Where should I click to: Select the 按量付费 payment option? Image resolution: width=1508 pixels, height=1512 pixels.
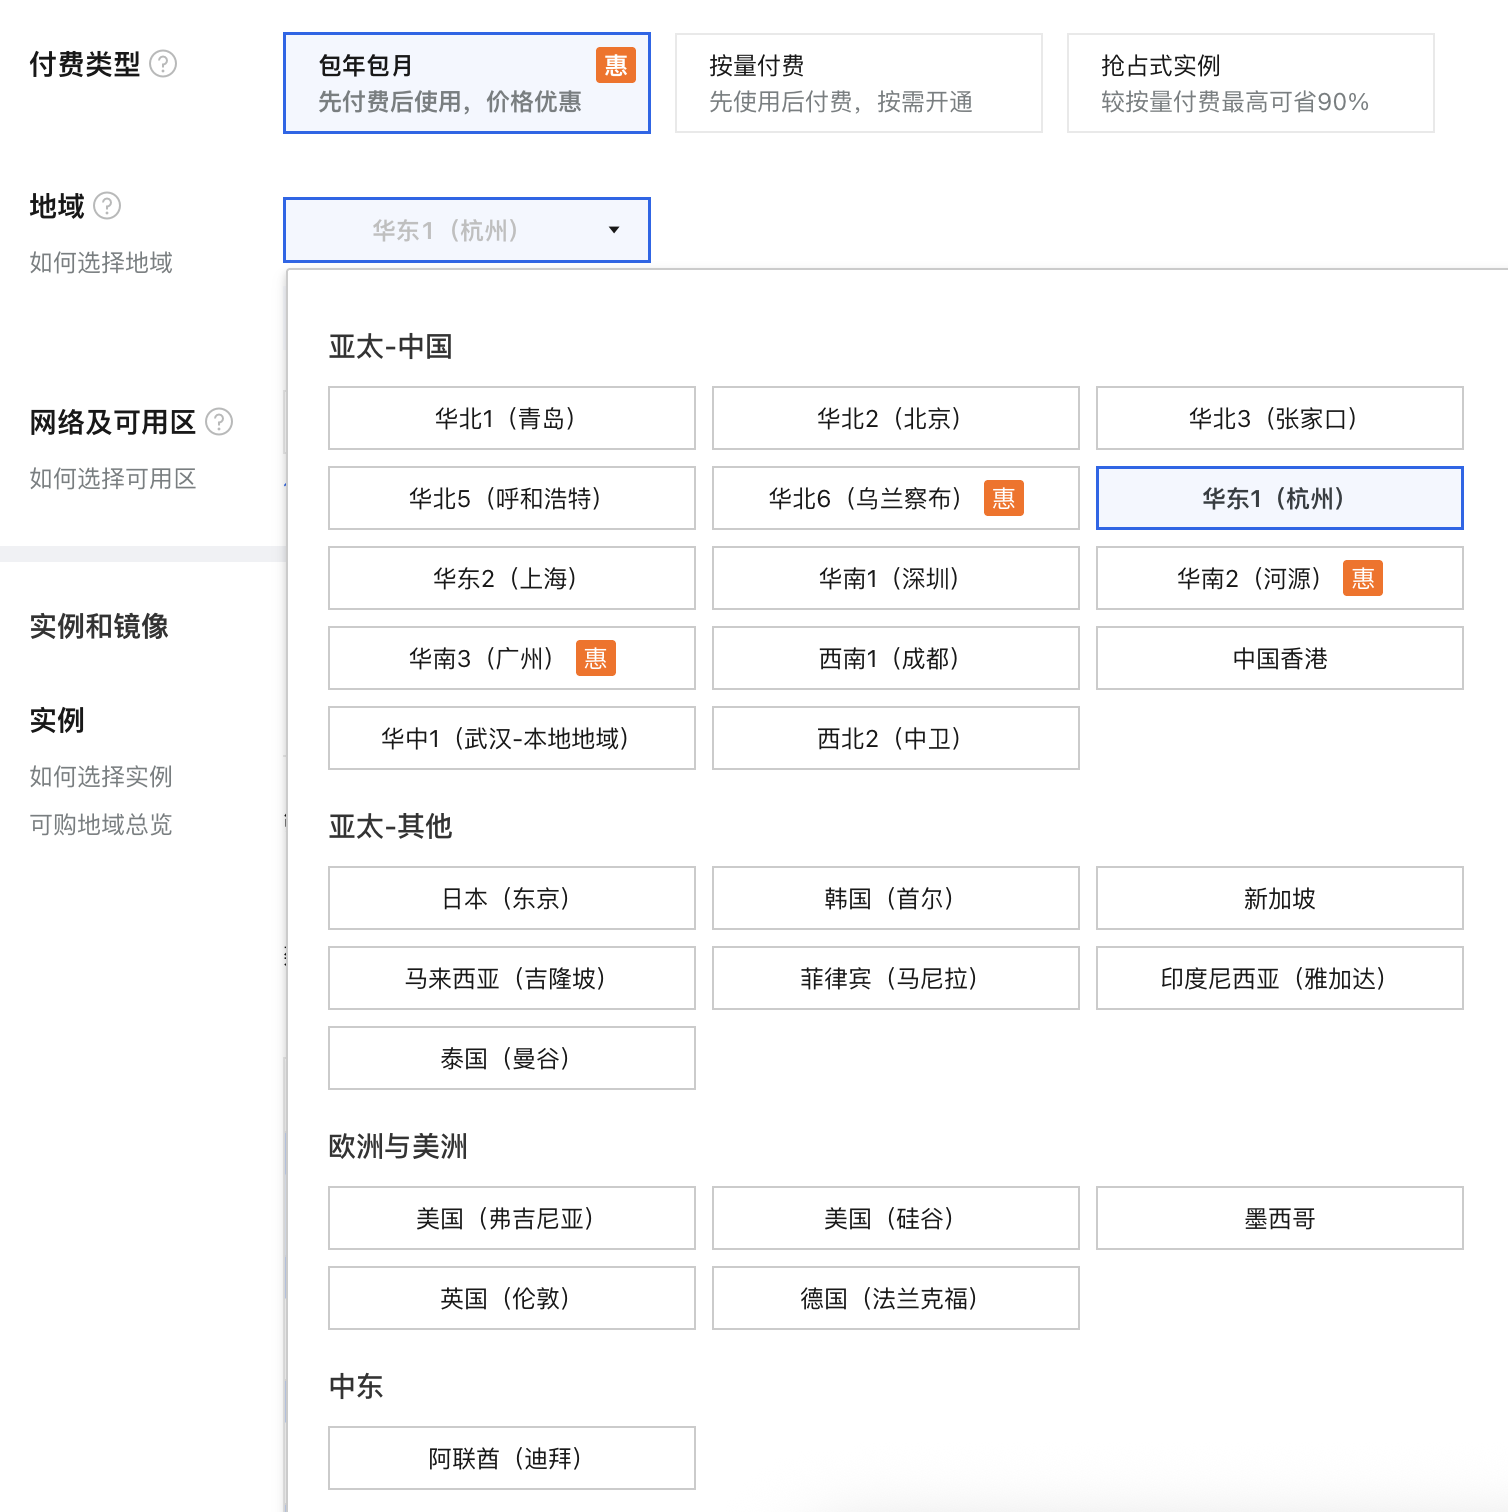(858, 82)
